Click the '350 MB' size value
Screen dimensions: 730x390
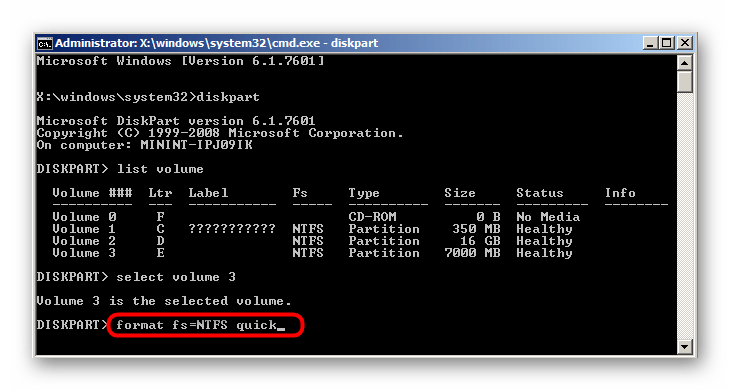[x=476, y=229]
